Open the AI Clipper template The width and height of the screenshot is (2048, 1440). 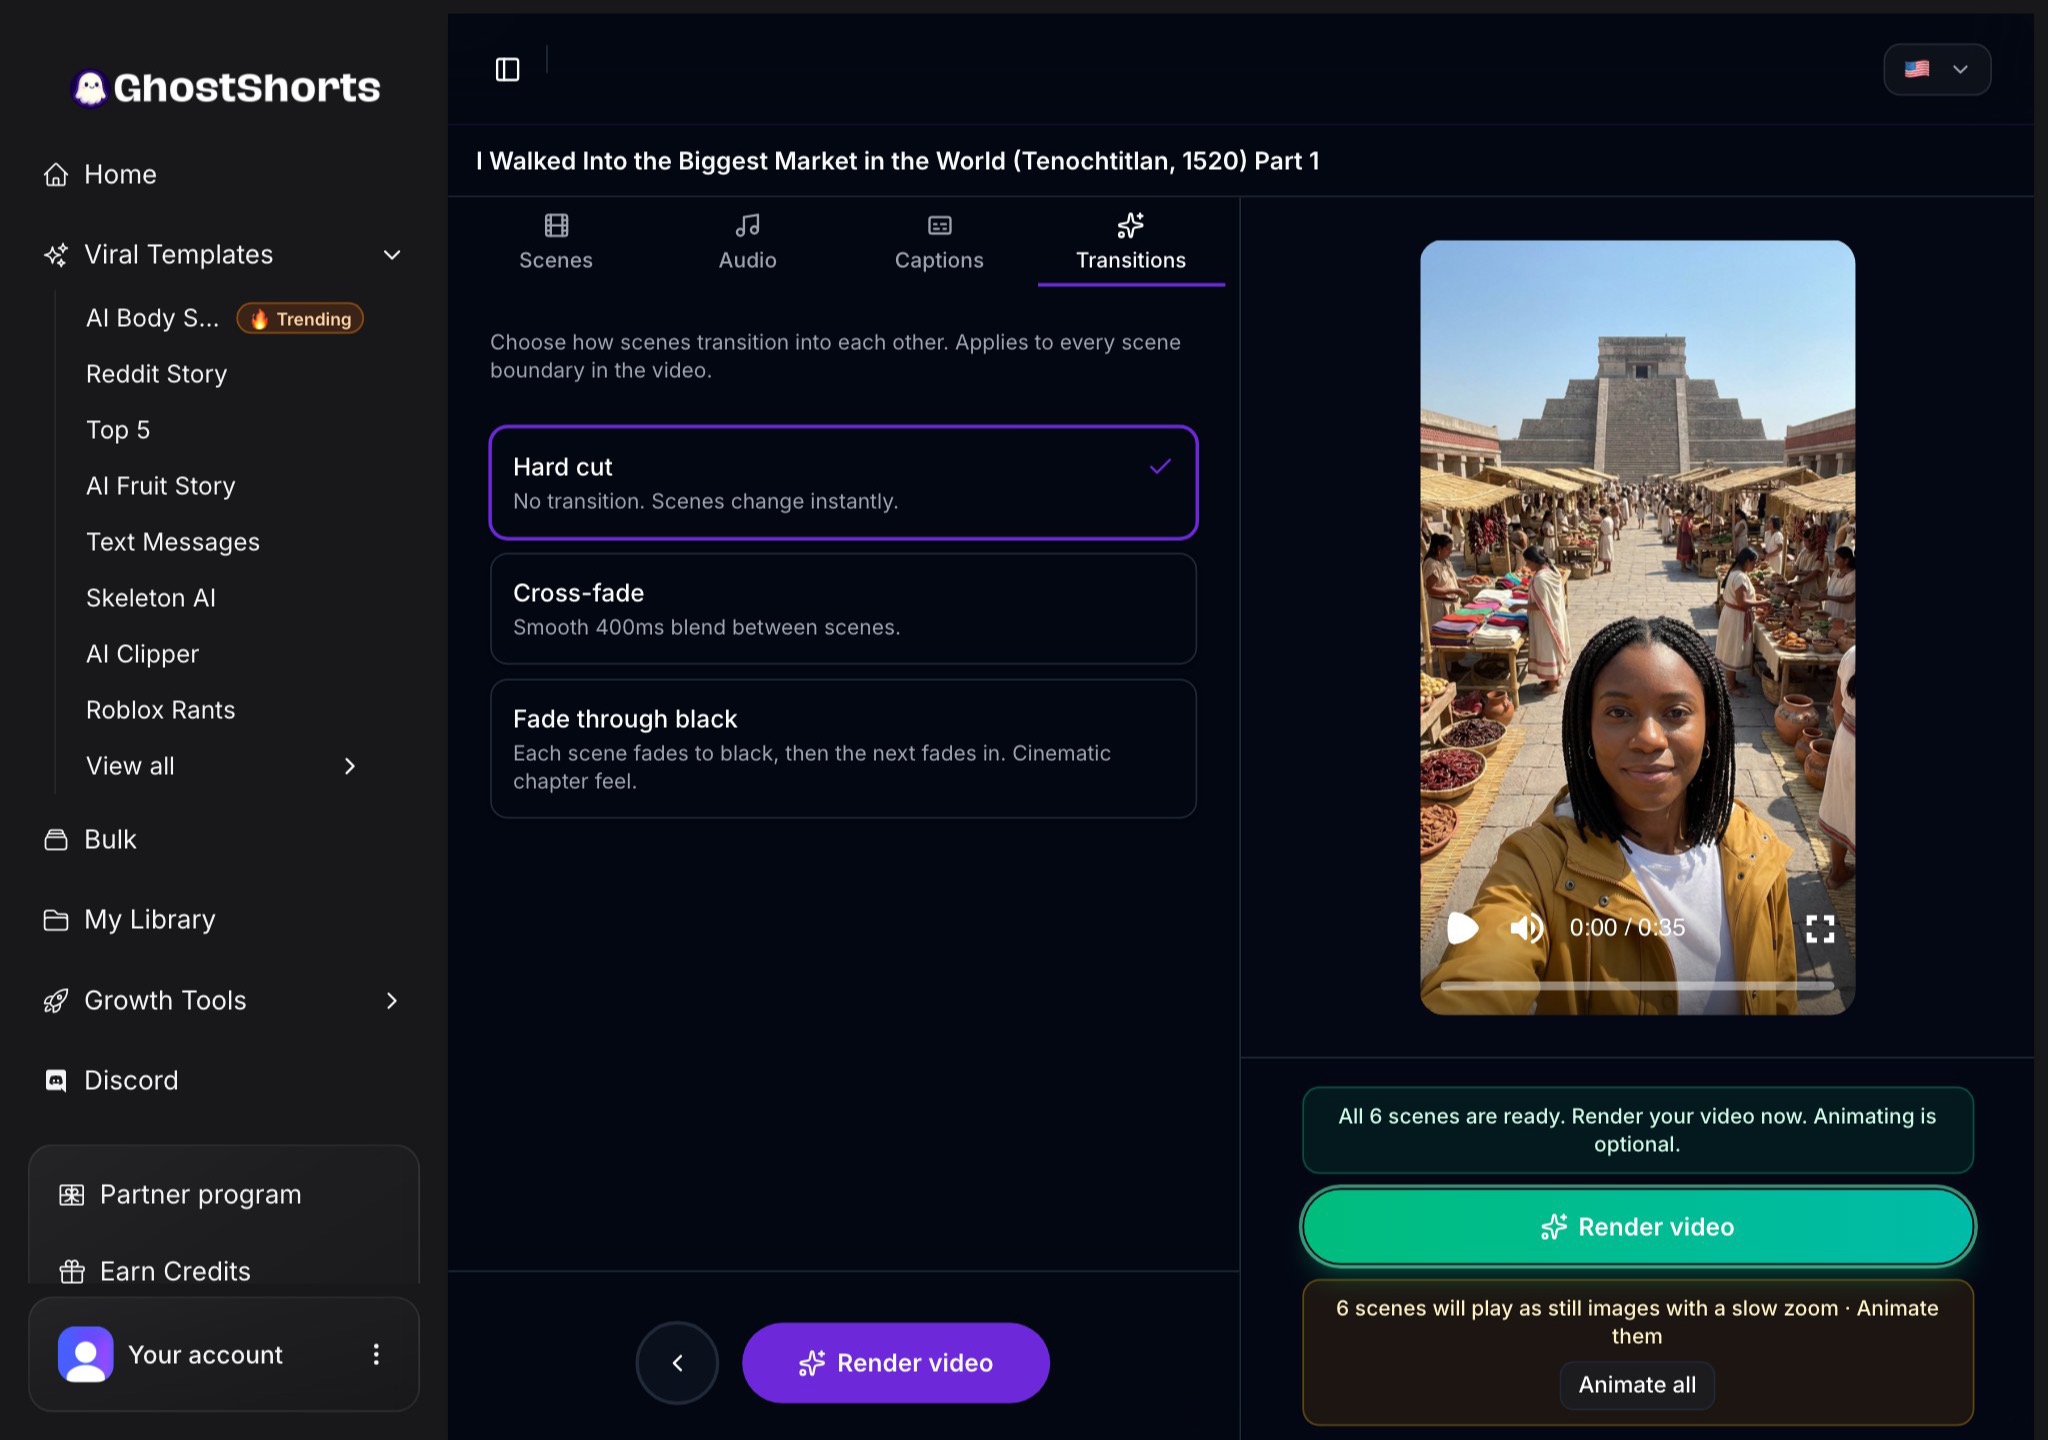142,654
